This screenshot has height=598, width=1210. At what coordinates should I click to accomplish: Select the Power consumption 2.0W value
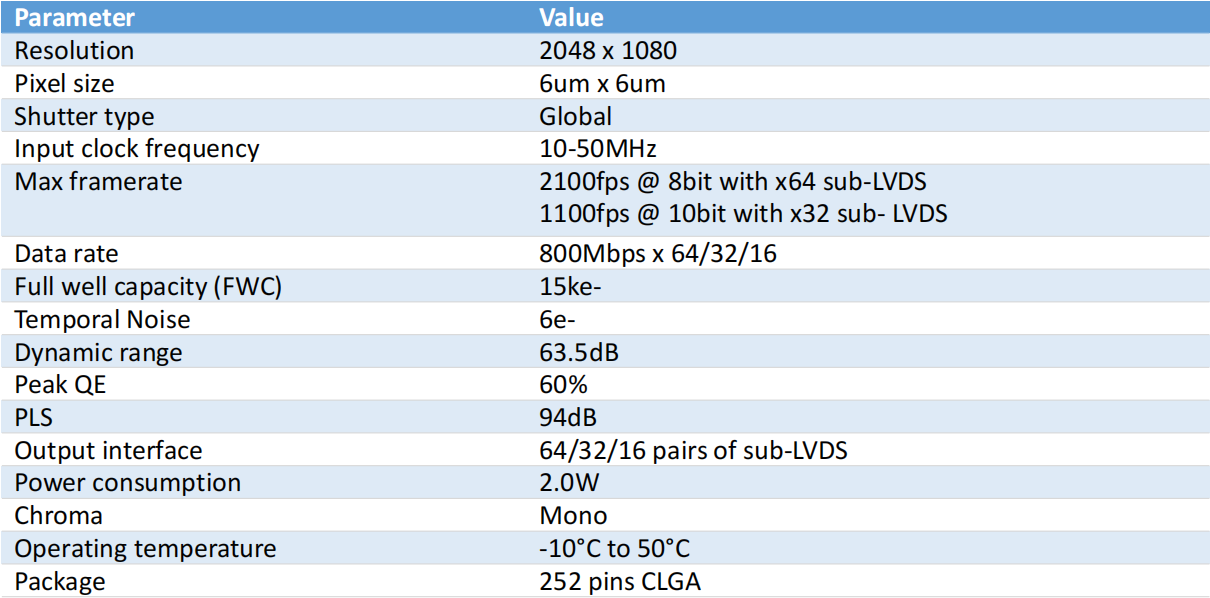coord(570,483)
